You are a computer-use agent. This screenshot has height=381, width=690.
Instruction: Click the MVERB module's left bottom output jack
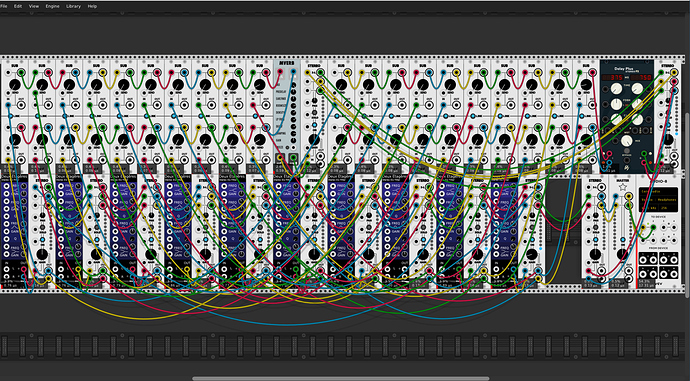[280, 157]
